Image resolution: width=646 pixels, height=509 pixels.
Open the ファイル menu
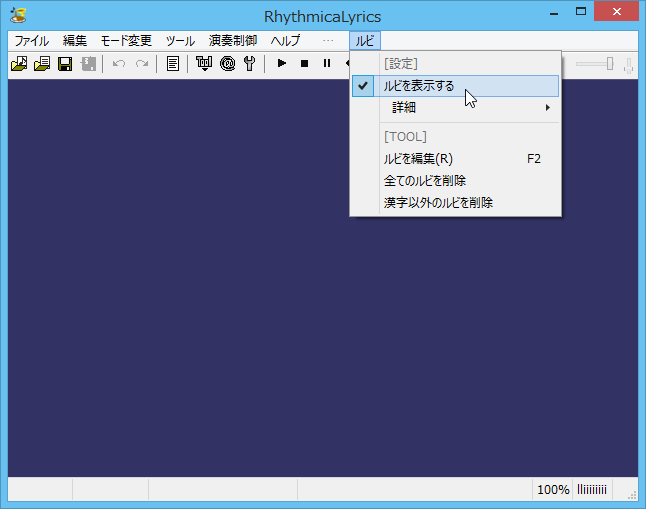pyautogui.click(x=32, y=41)
